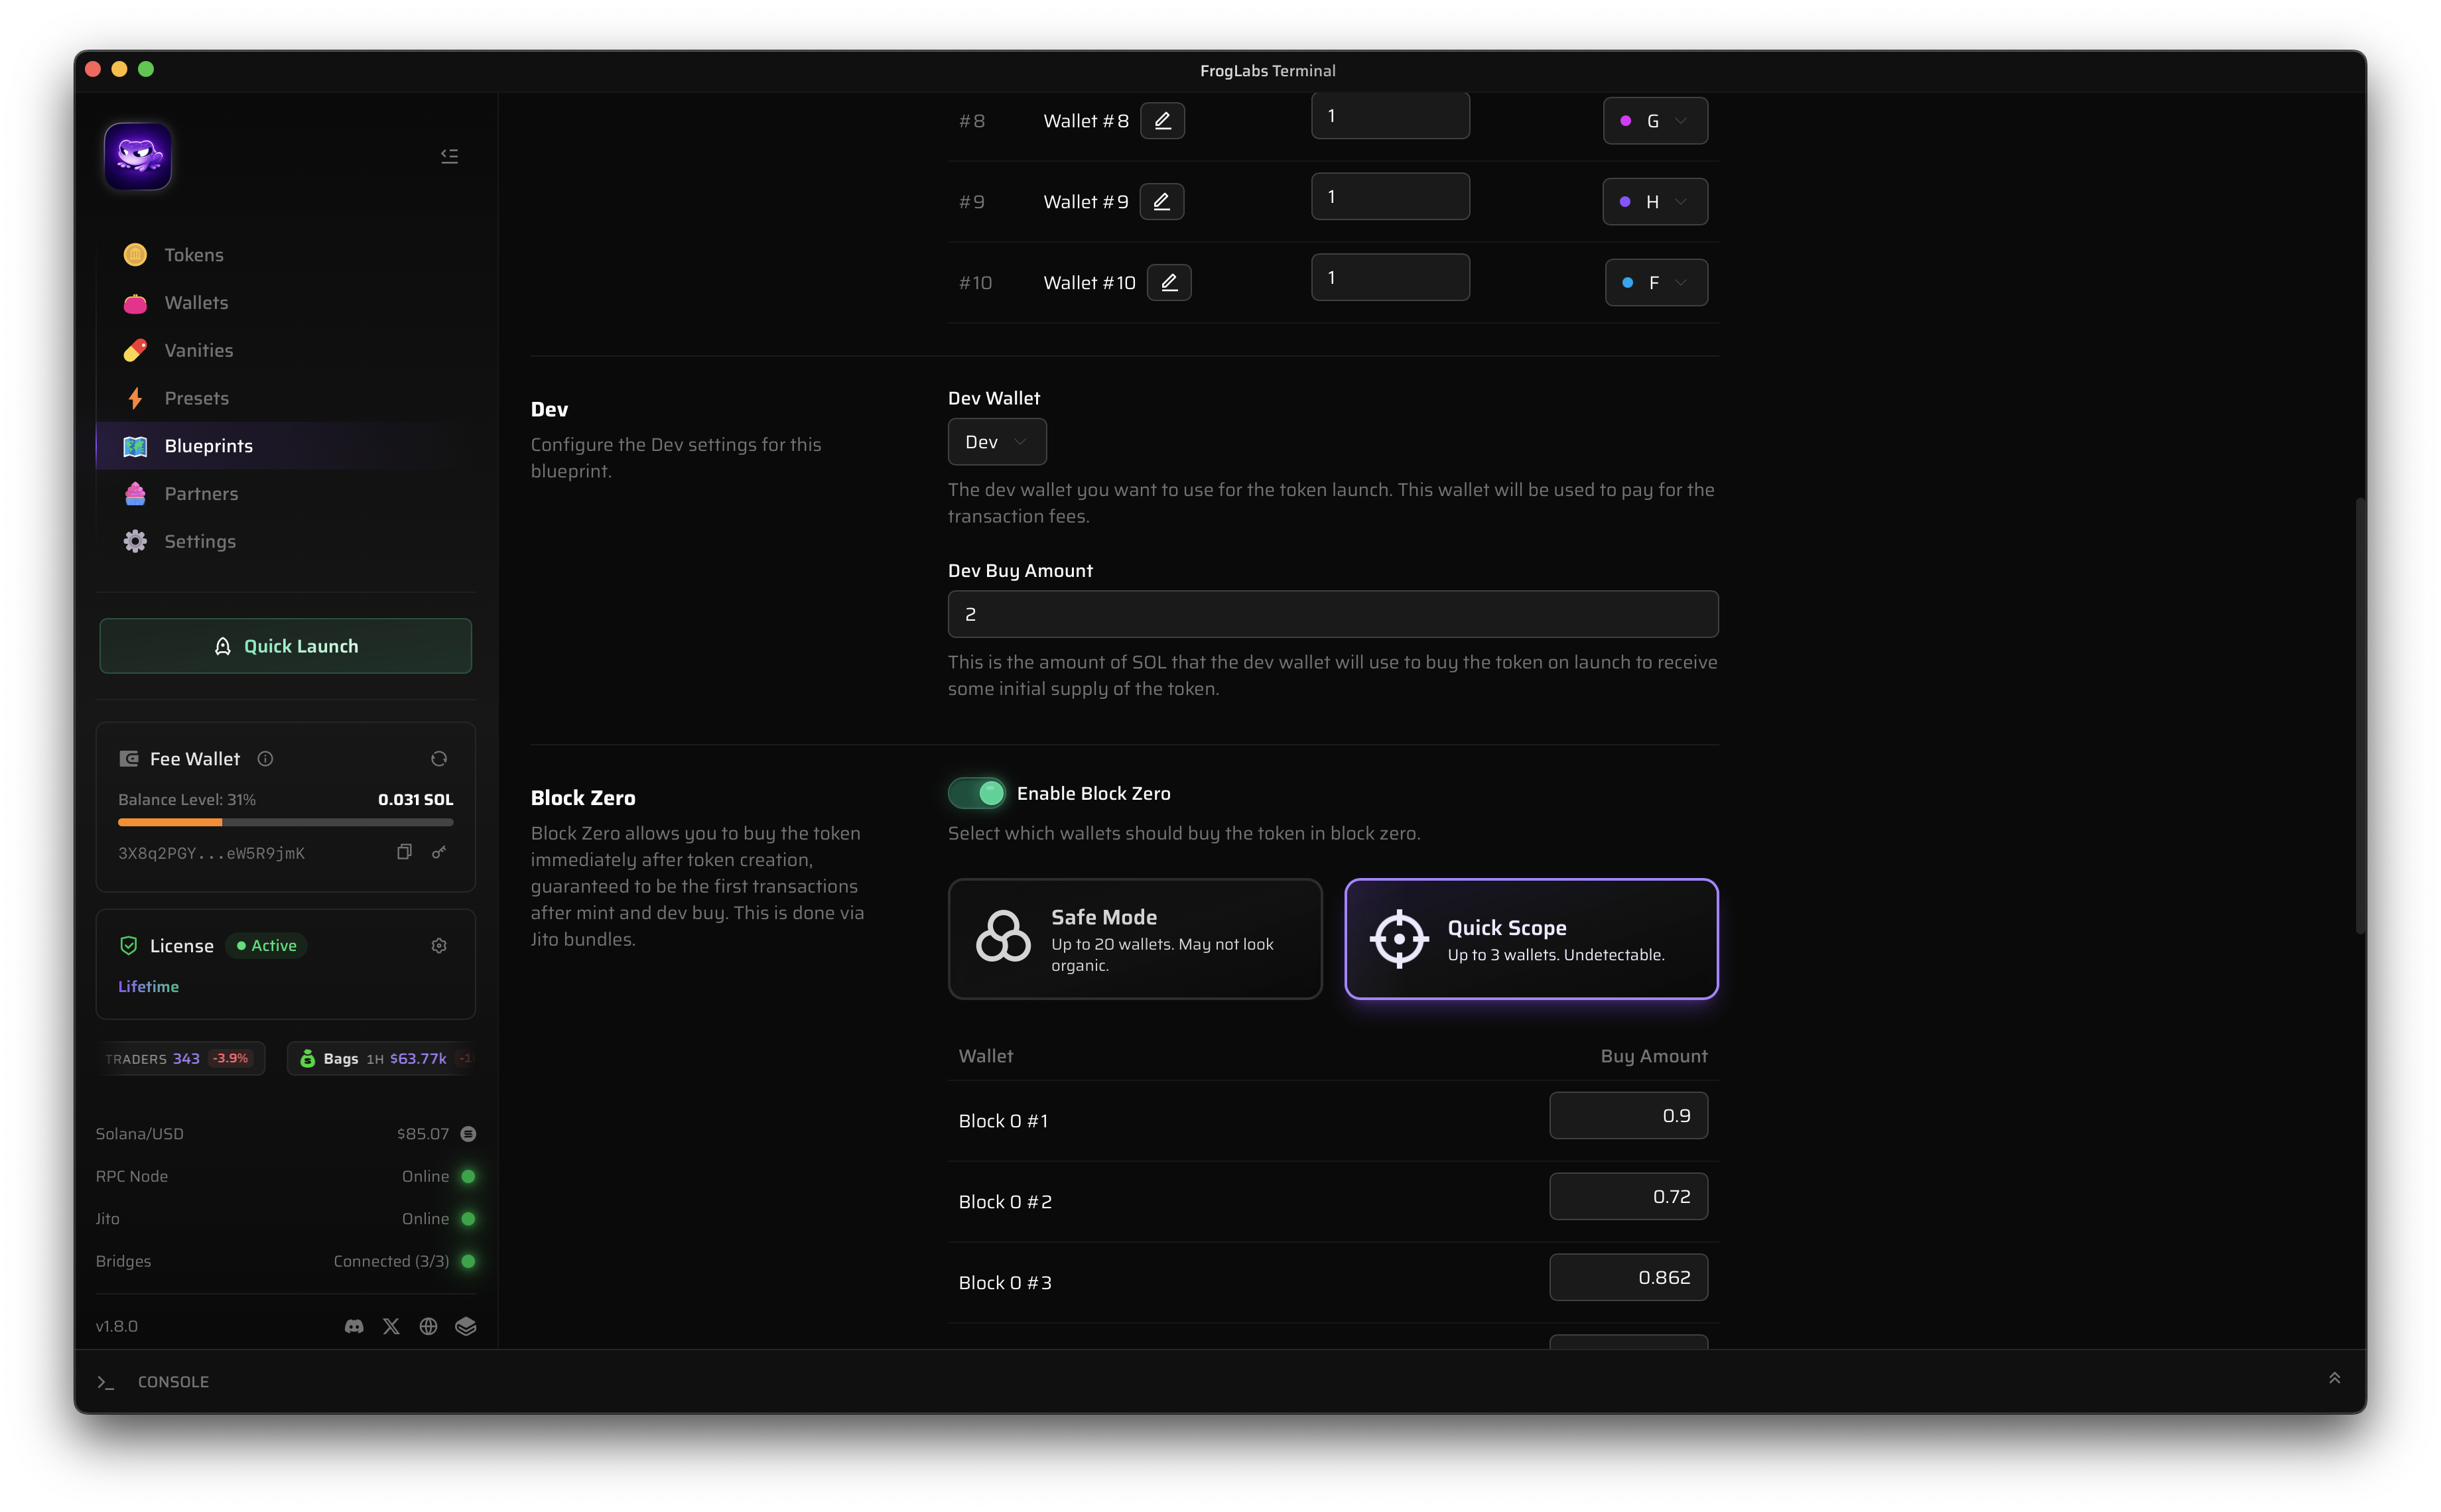Refresh the Fee Wallet balance

pos(439,759)
